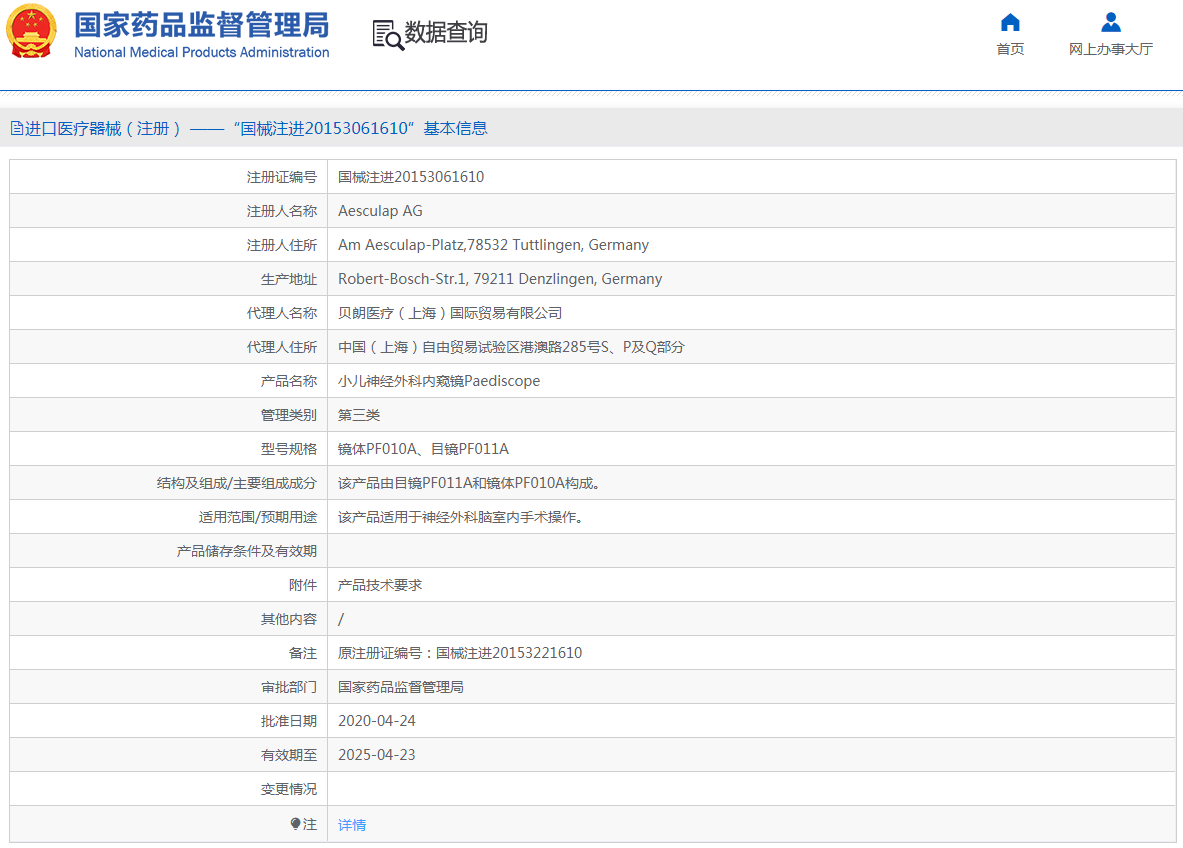Screen dimensions: 1183x848
Task: Open the 产品技术要求 attachment entry
Action: [x=380, y=585]
